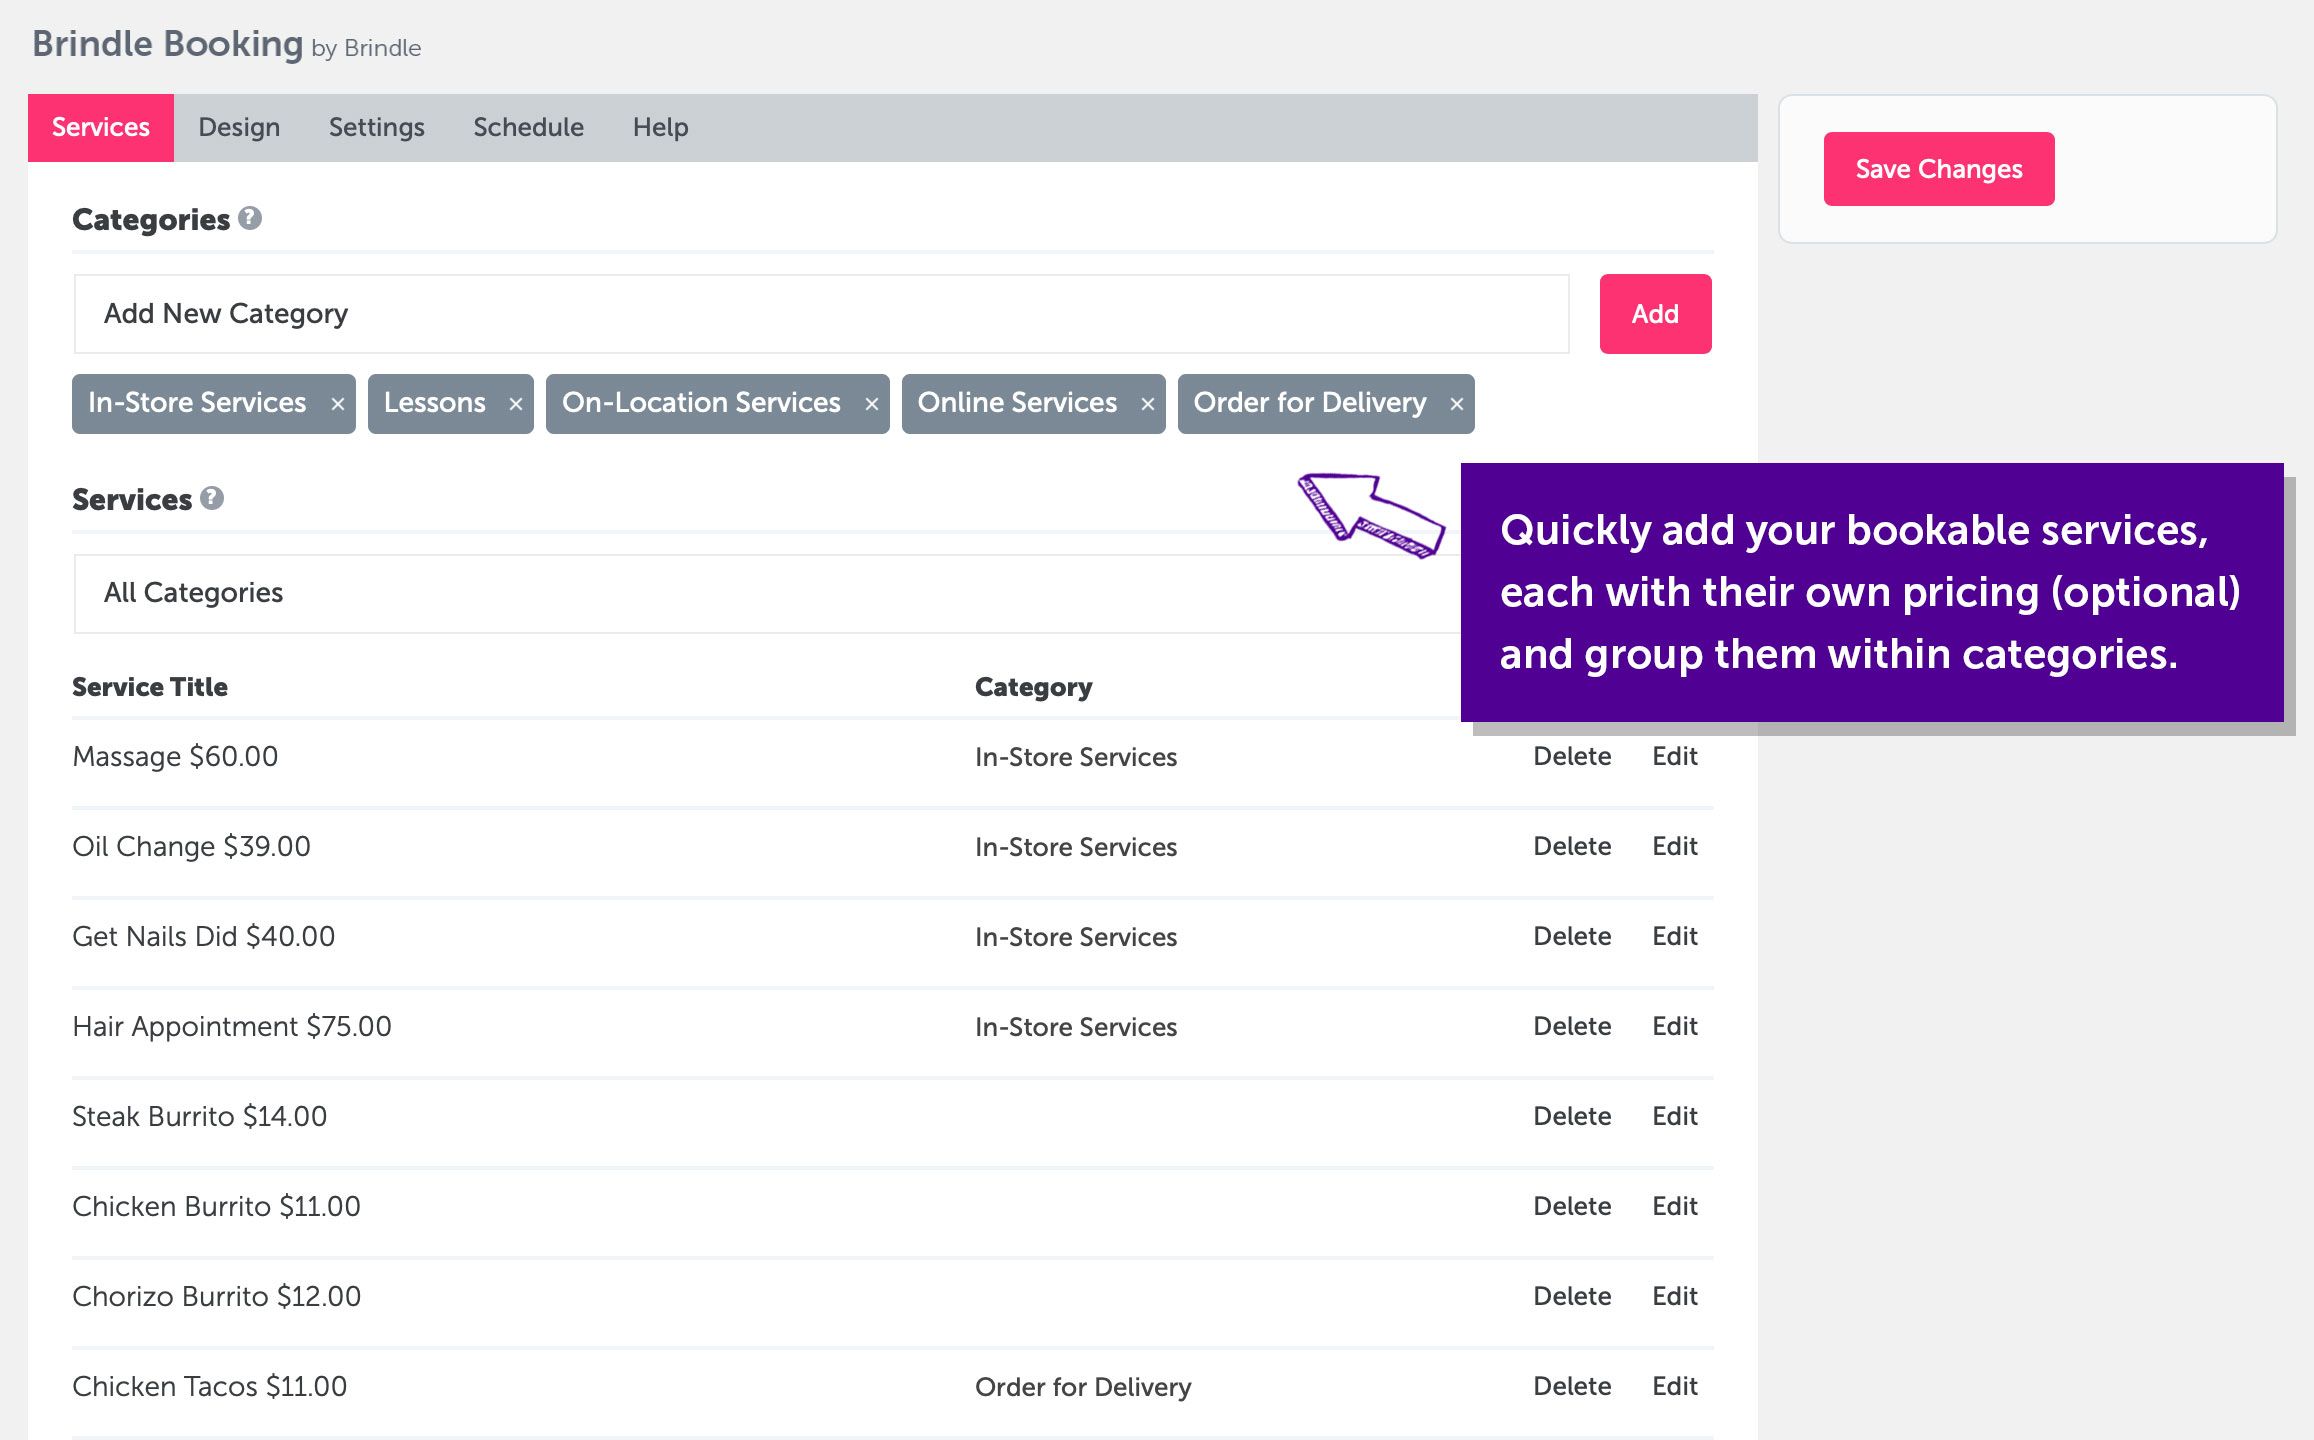Screen dimensions: 2314x1440
Task: Edit the Chicken Tacos service
Action: [1675, 1387]
